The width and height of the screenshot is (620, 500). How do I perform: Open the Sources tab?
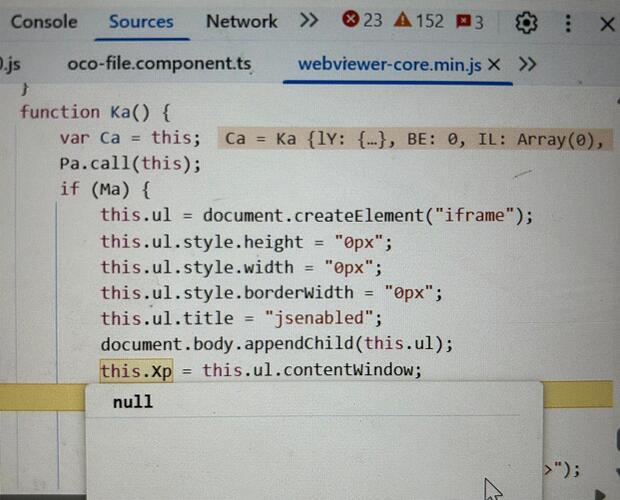[141, 22]
